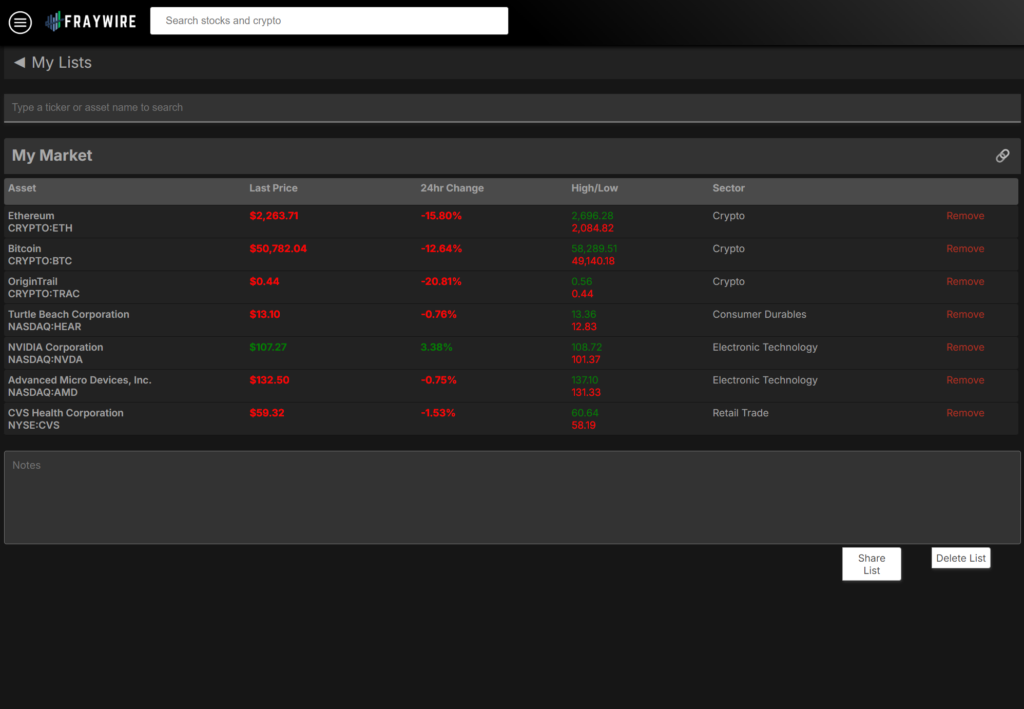Sort by the 24hr Change column header

[x=452, y=188]
